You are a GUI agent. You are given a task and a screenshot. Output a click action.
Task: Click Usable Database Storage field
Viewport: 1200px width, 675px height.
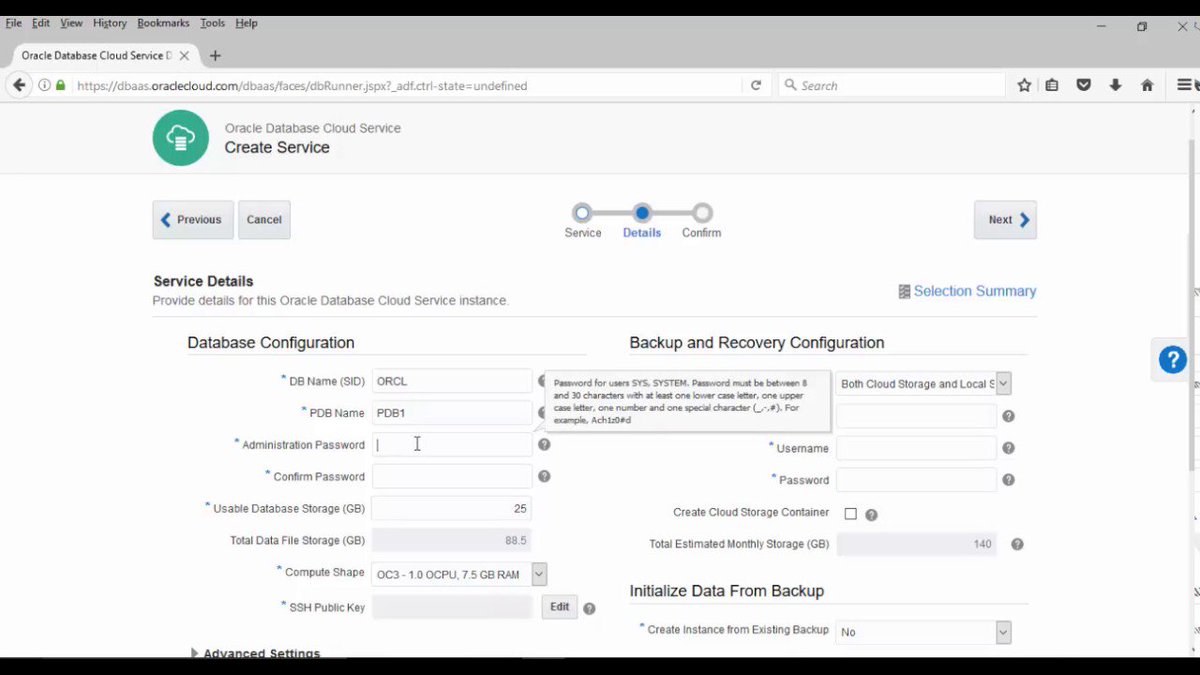452,508
